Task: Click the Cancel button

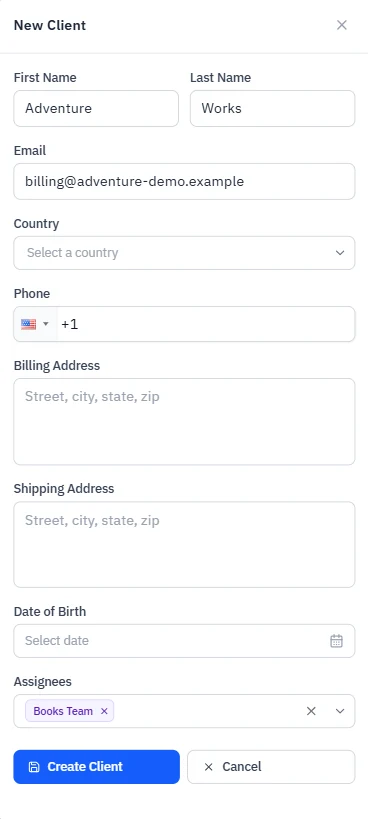Action: point(271,767)
